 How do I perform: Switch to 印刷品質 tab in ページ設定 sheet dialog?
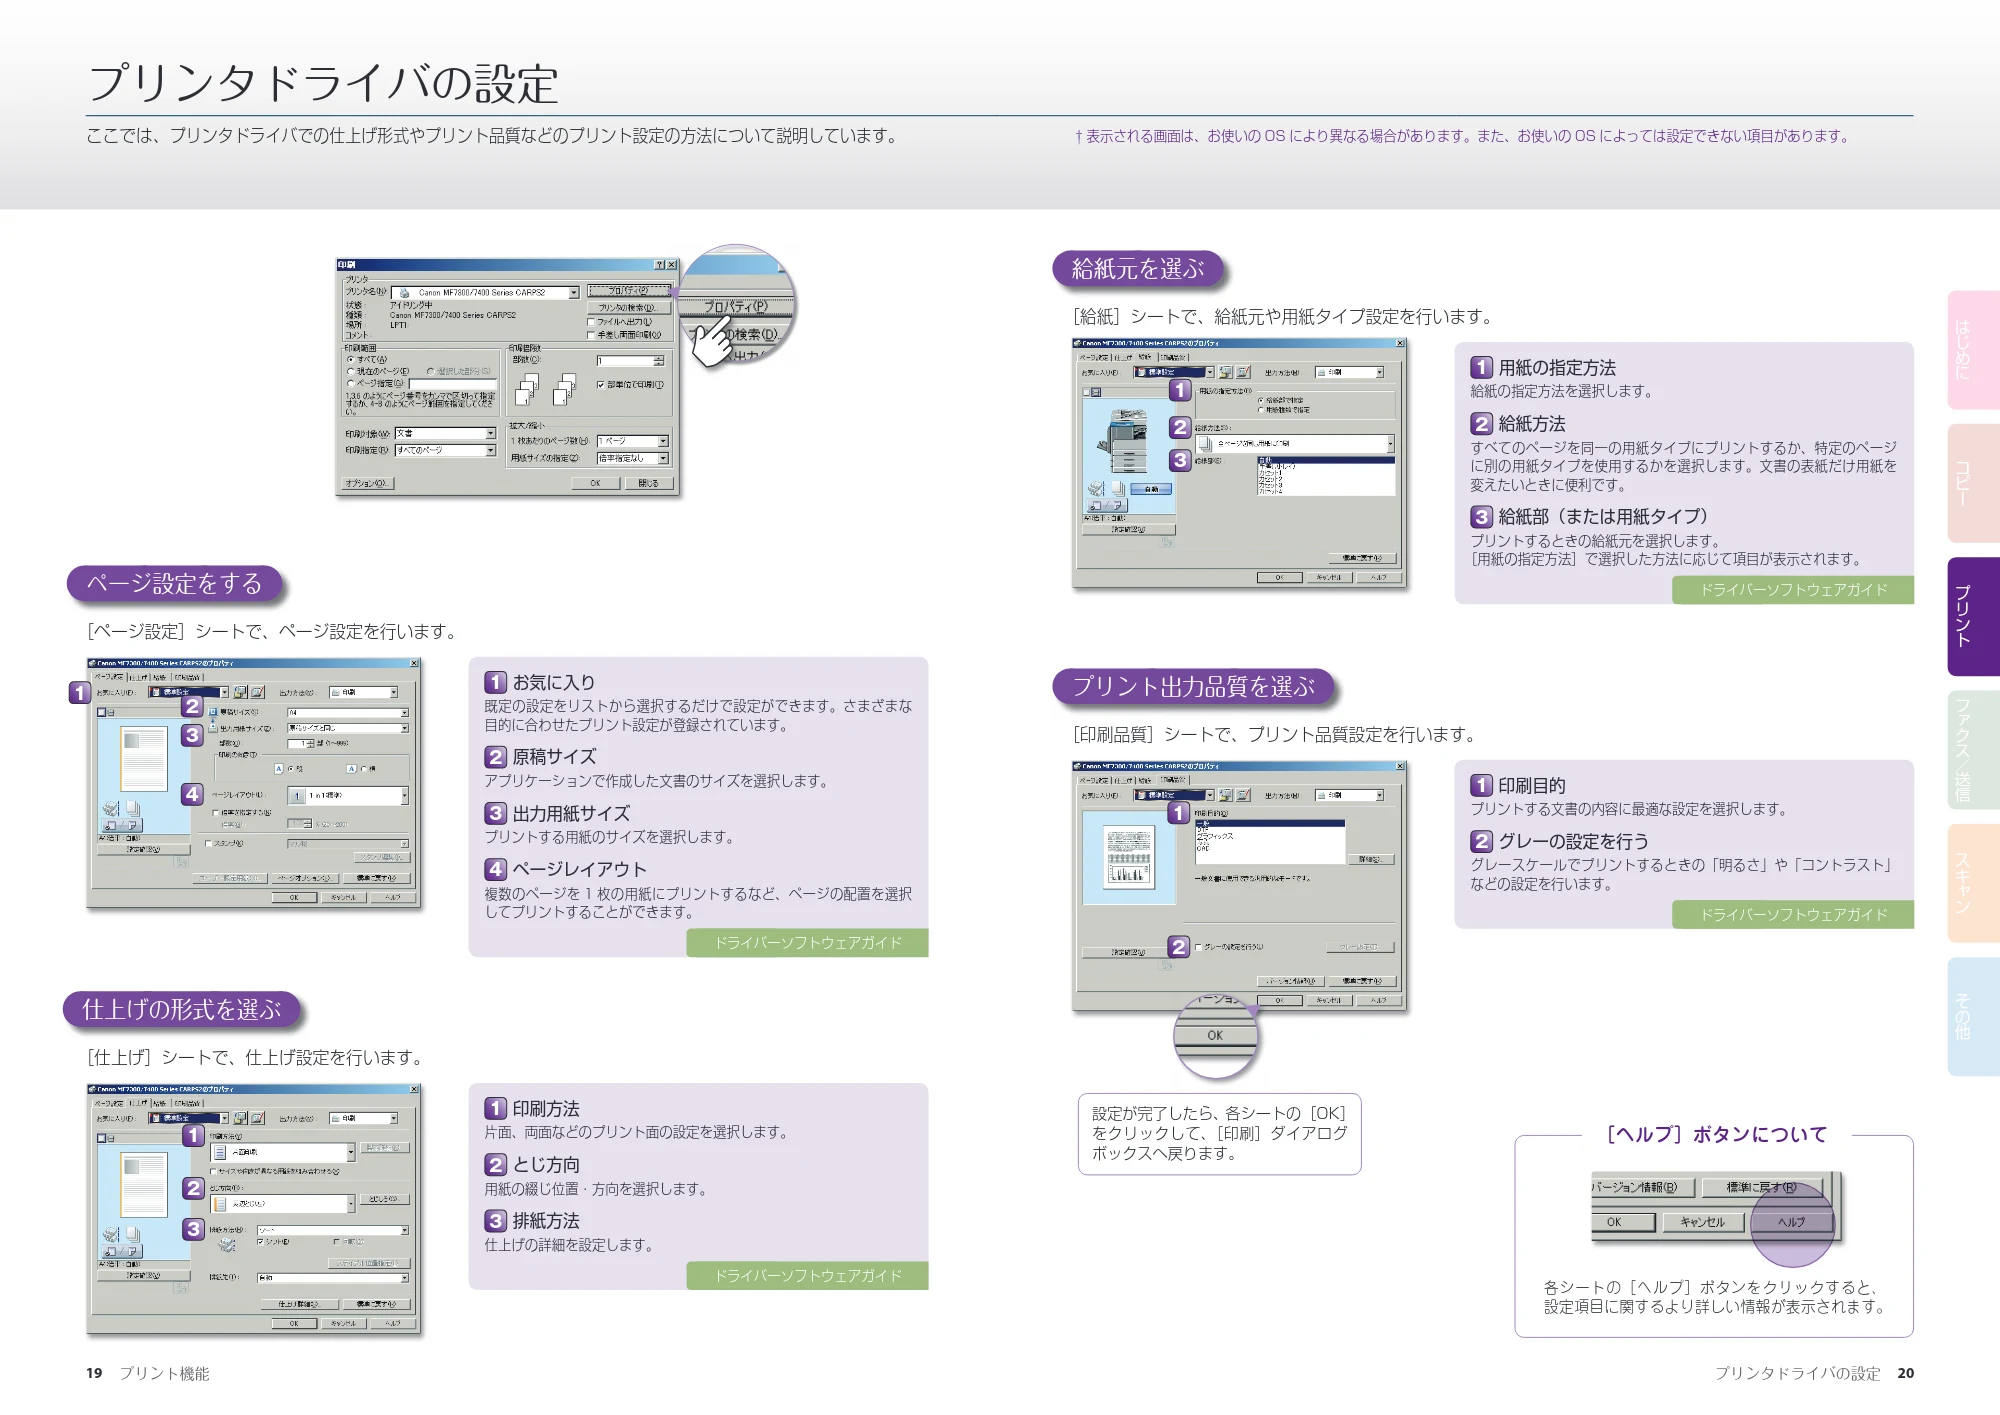(x=188, y=678)
